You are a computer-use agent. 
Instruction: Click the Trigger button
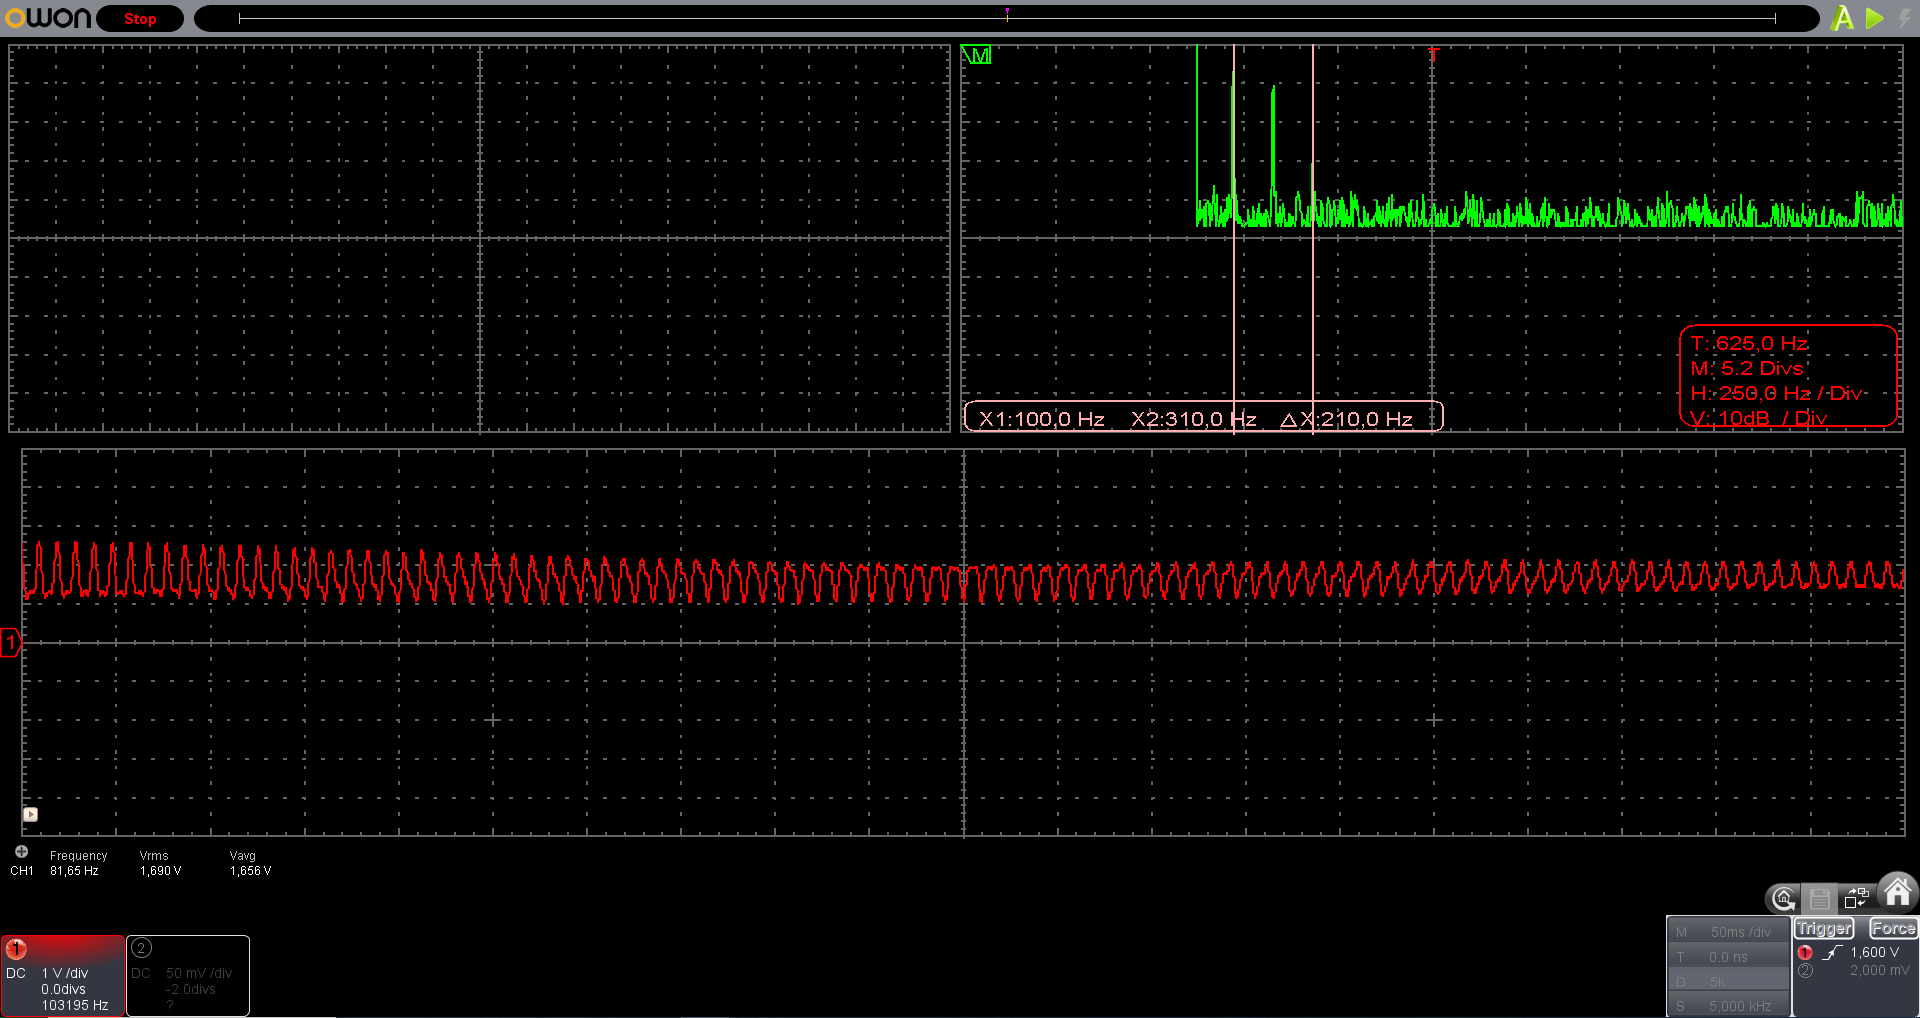1824,929
